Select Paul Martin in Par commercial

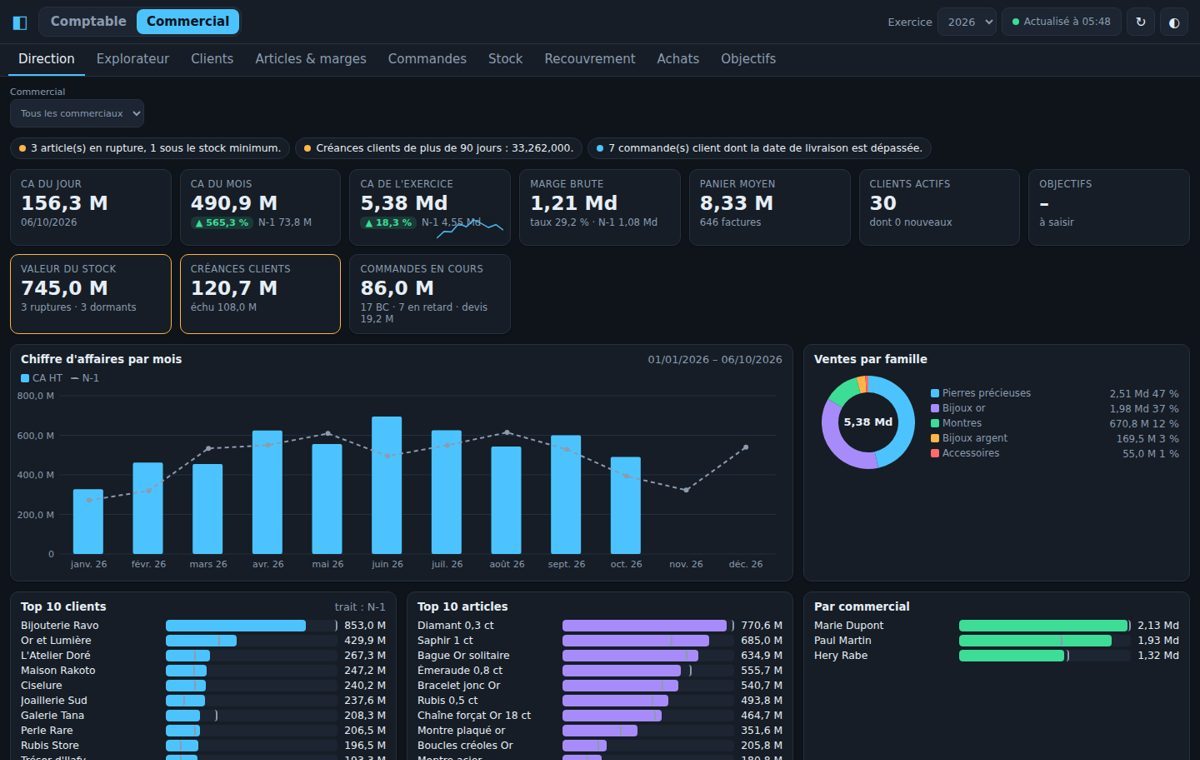pyautogui.click(x=996, y=641)
